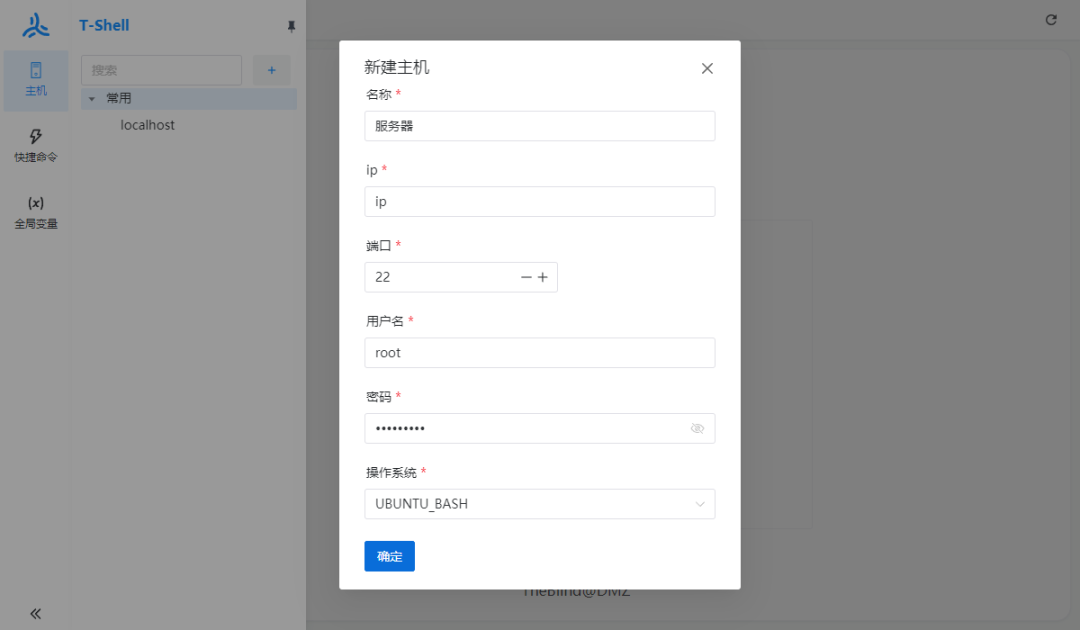Click the refresh icon at top right
Image resolution: width=1080 pixels, height=630 pixels.
(1050, 19)
